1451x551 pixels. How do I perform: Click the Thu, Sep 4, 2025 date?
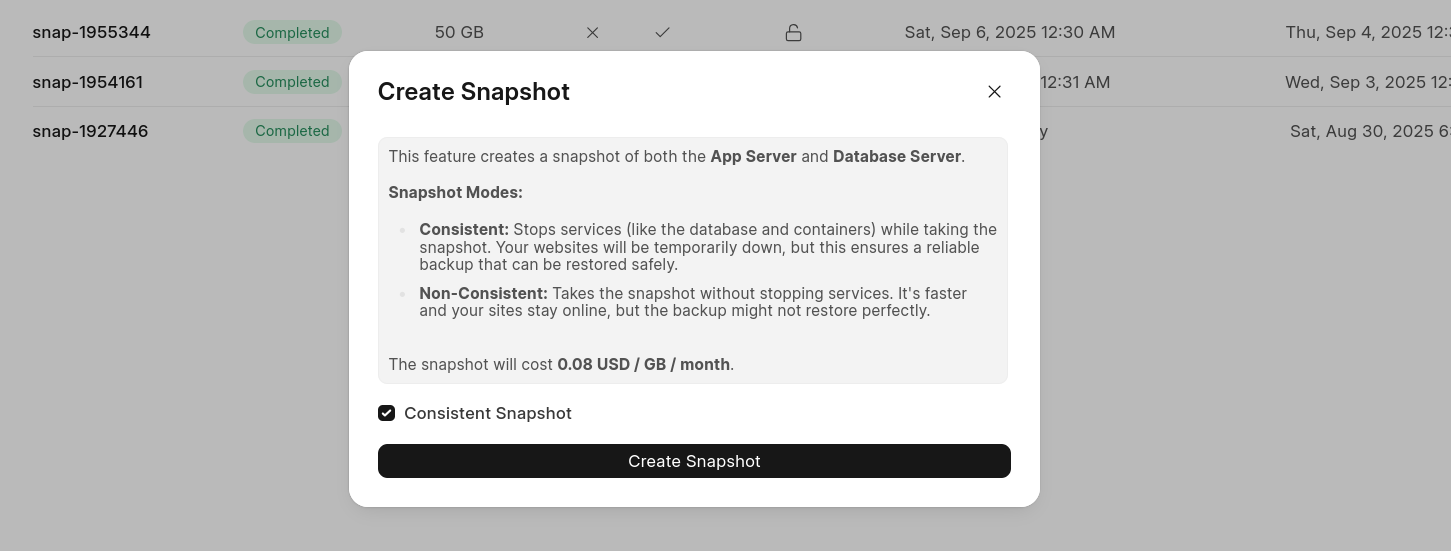(x=1367, y=32)
